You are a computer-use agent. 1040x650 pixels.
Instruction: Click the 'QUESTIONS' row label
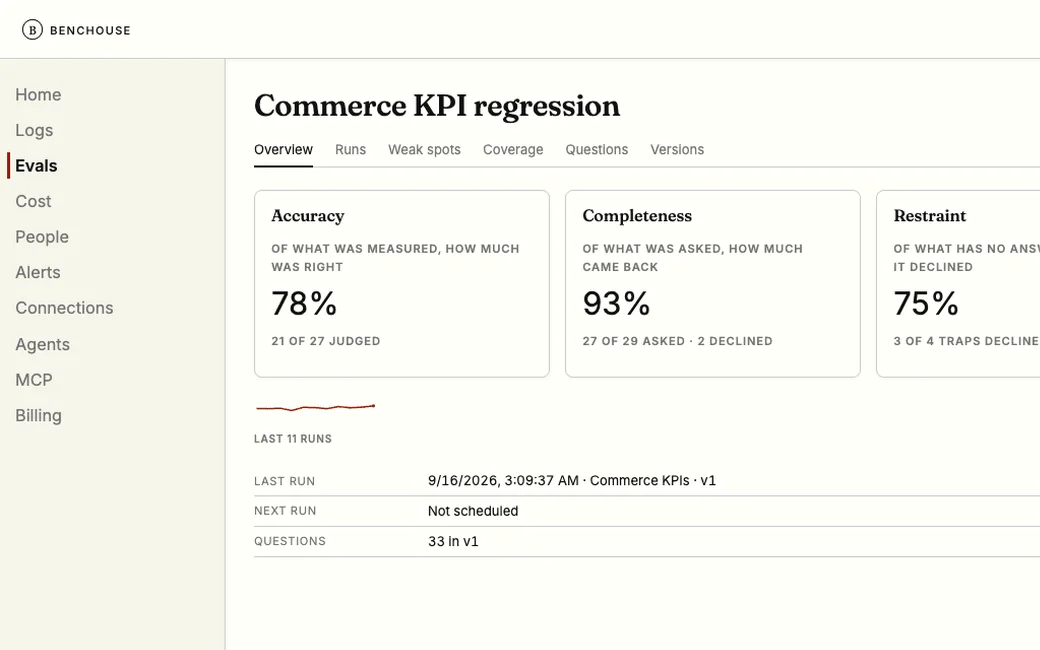[290, 541]
